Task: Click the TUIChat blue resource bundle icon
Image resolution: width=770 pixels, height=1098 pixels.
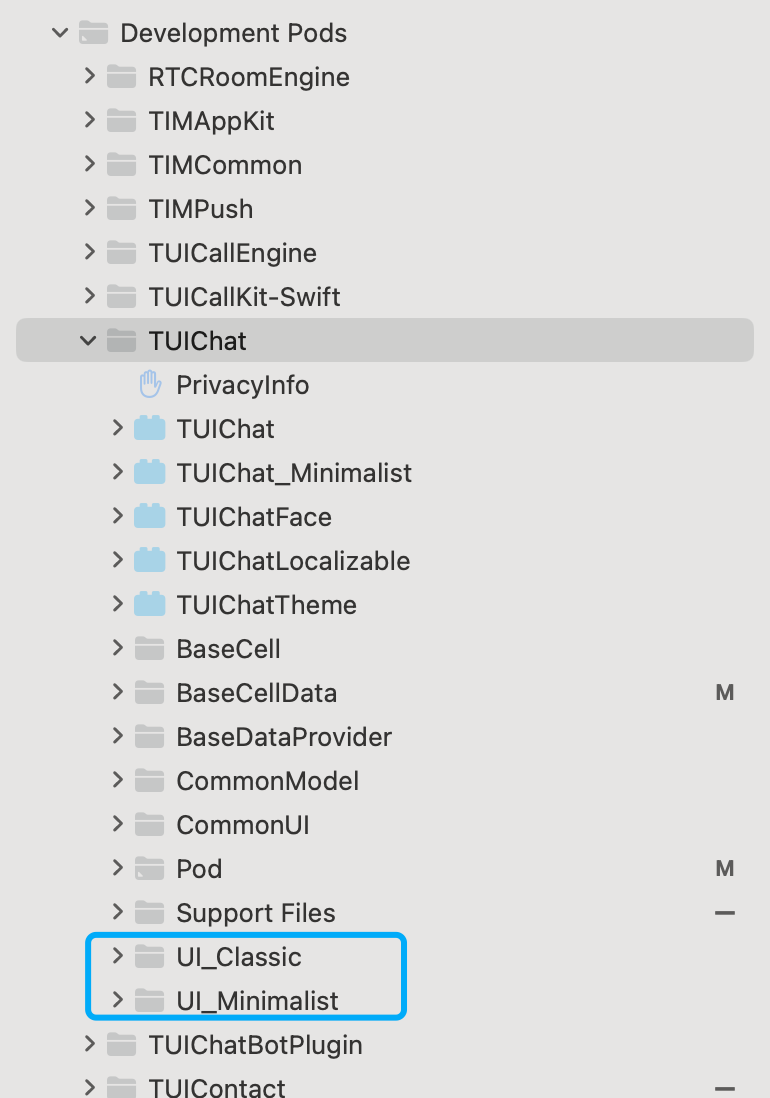Action: pos(149,429)
